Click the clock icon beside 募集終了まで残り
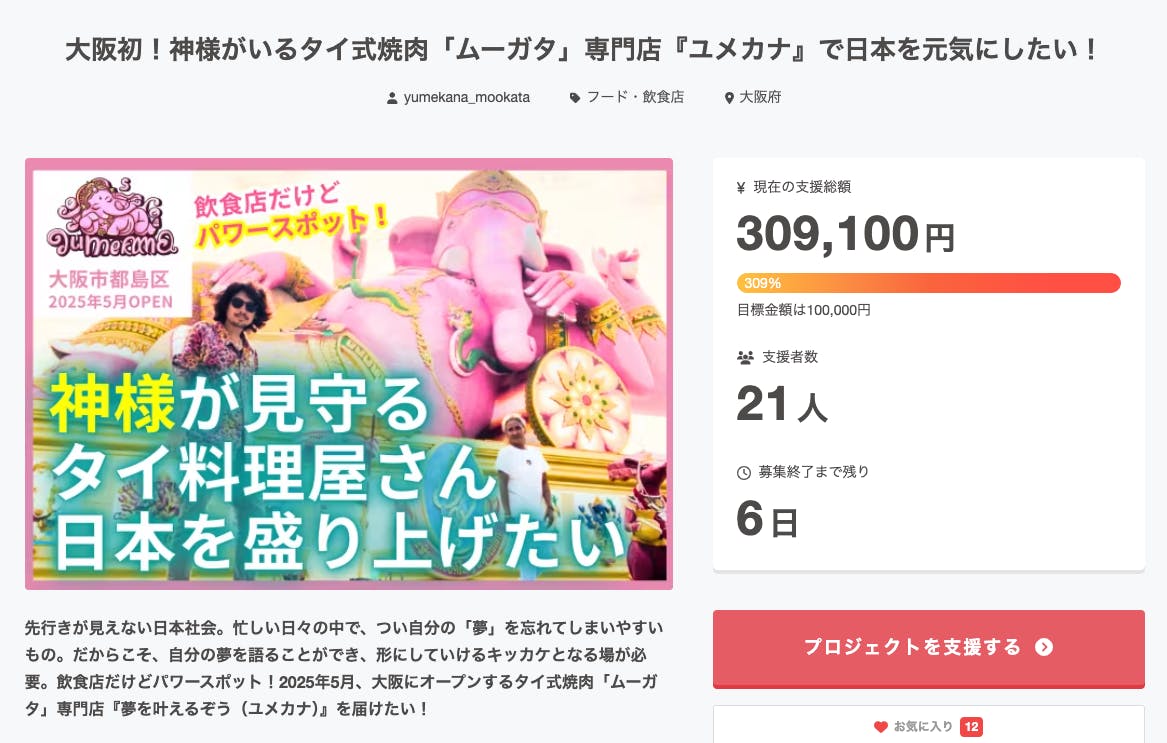The height and width of the screenshot is (743, 1167). [743, 472]
